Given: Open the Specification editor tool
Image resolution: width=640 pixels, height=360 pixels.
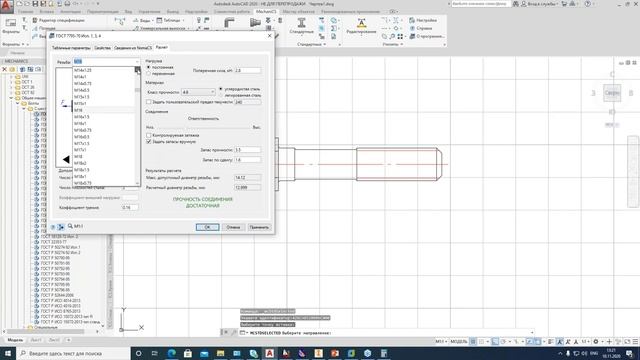Looking at the screenshot, I should click(59, 20).
